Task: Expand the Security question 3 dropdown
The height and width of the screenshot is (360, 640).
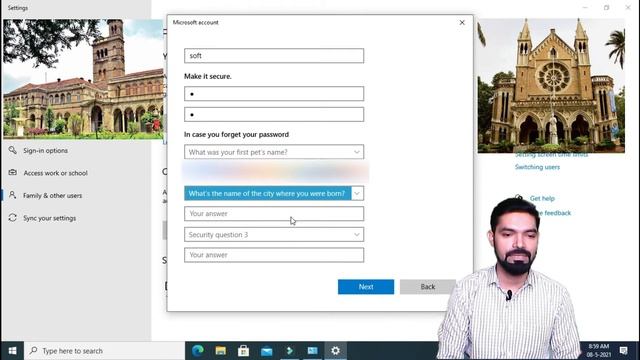Action: [274, 235]
